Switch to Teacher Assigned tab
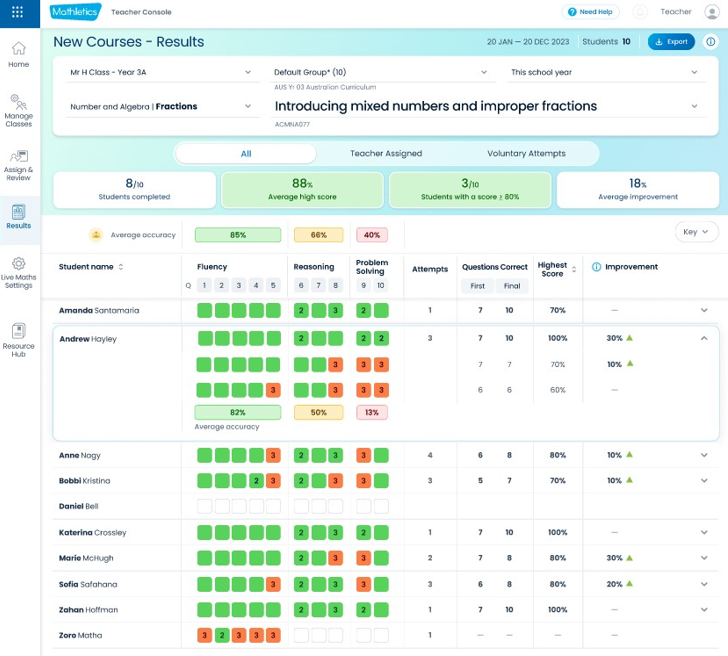Screen dimensions: 728x656 386,154
